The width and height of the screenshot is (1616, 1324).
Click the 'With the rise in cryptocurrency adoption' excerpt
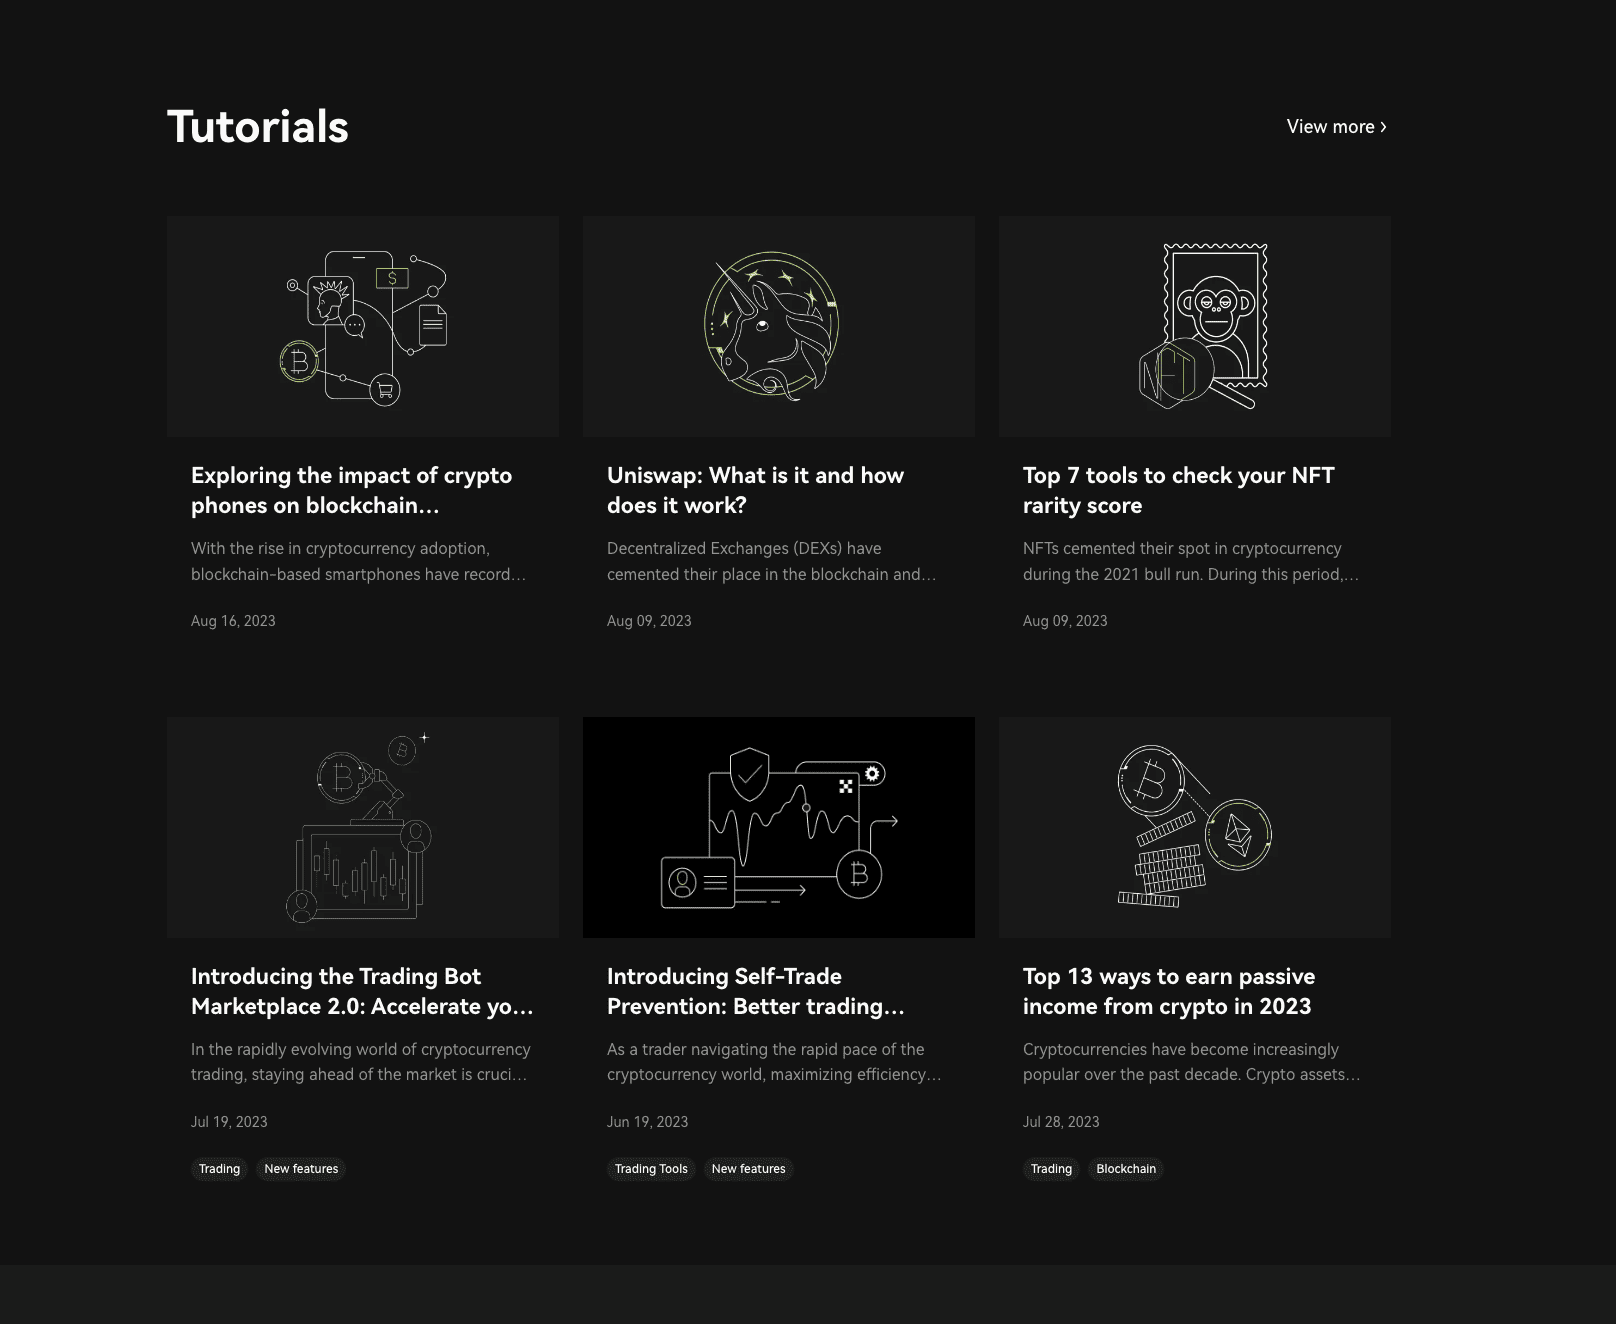(358, 561)
